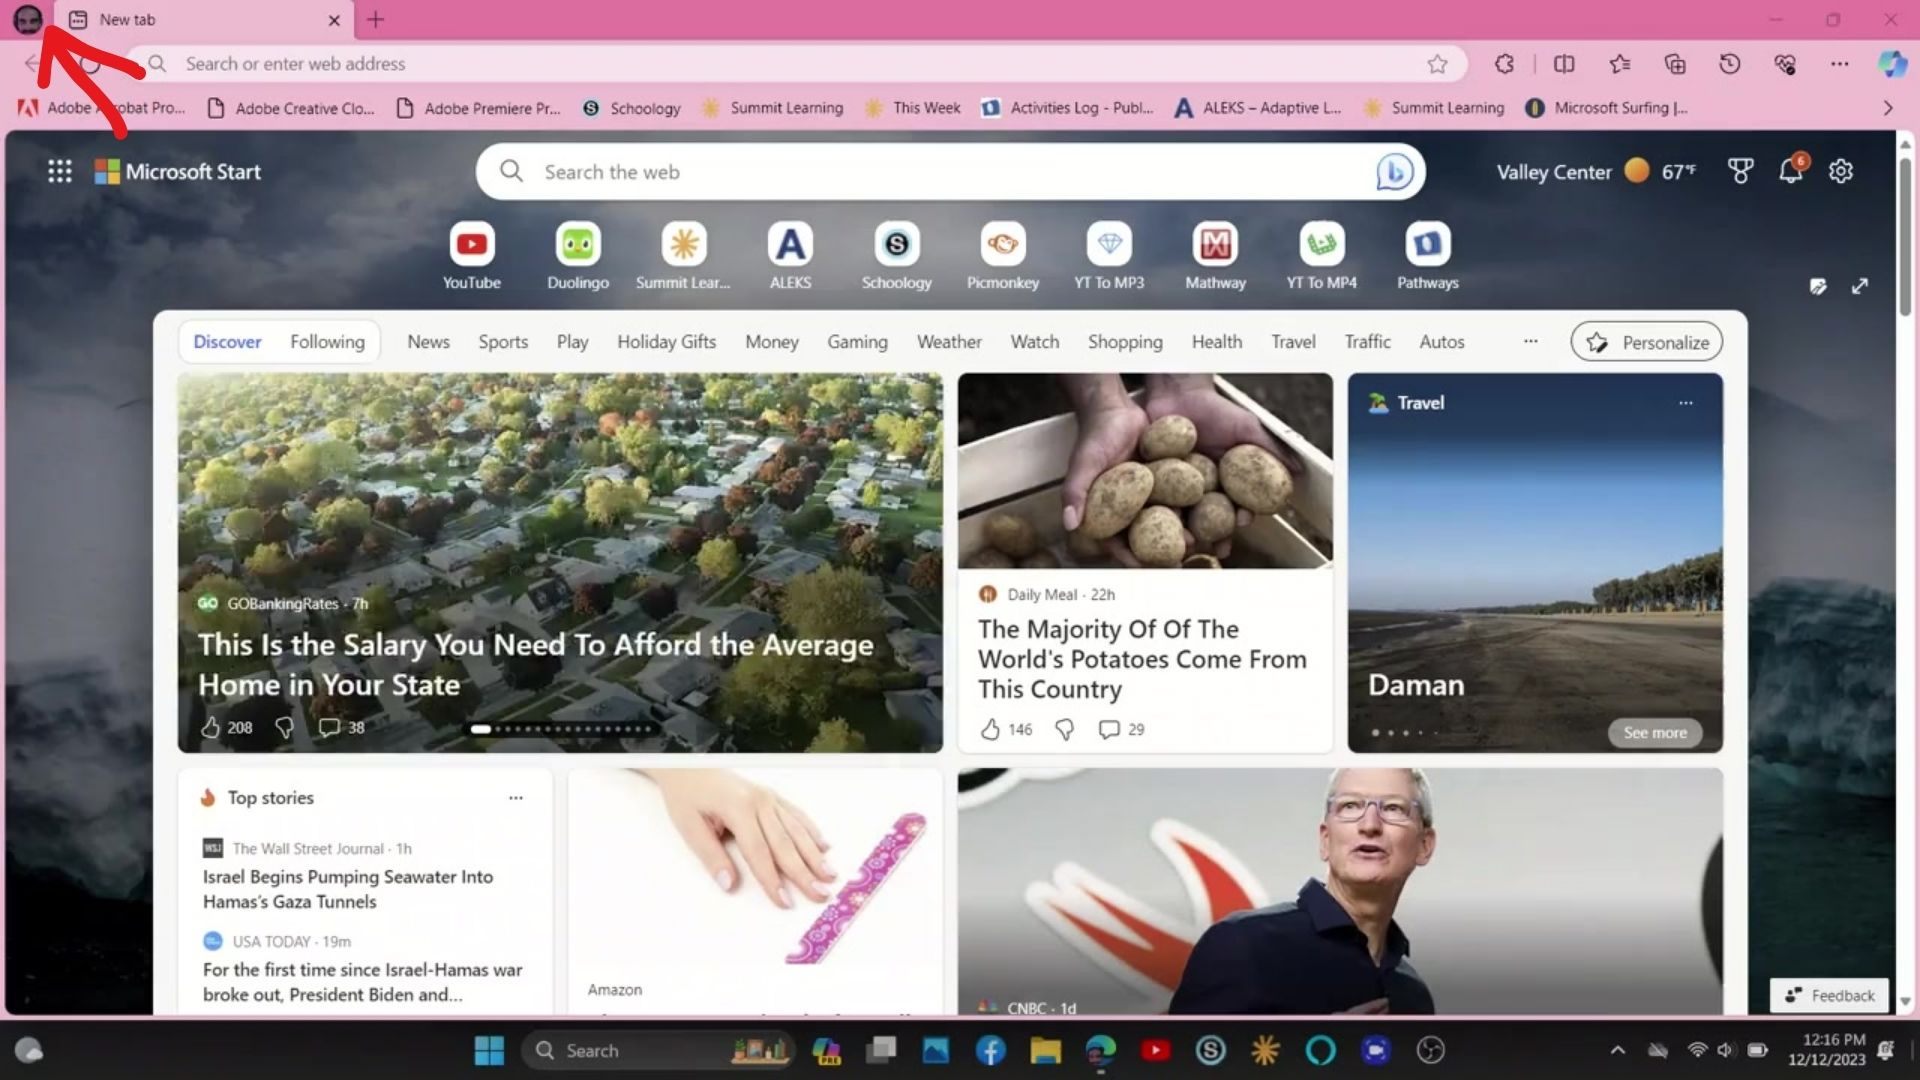
Task: Open Browser Essentials heart icon
Action: pyautogui.click(x=1785, y=64)
